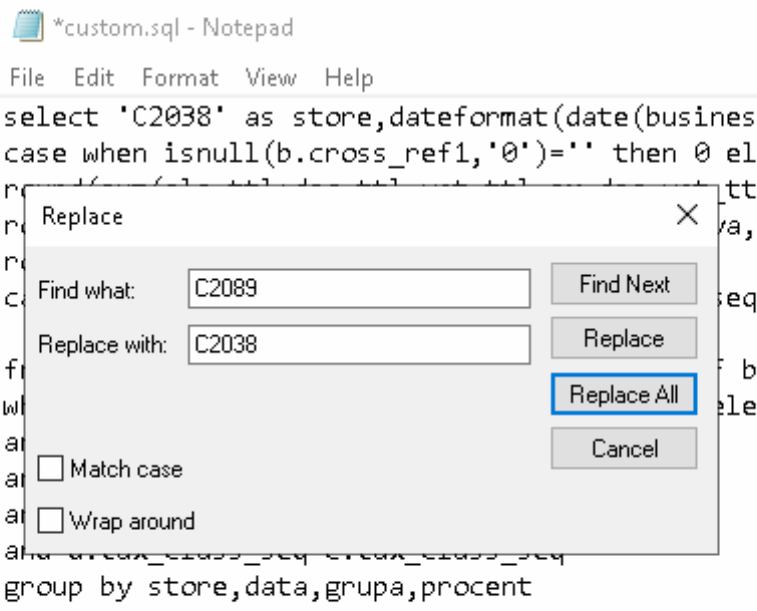The width and height of the screenshot is (757, 611).
Task: Place cursor in first line with 'C2038'
Action: [378, 118]
